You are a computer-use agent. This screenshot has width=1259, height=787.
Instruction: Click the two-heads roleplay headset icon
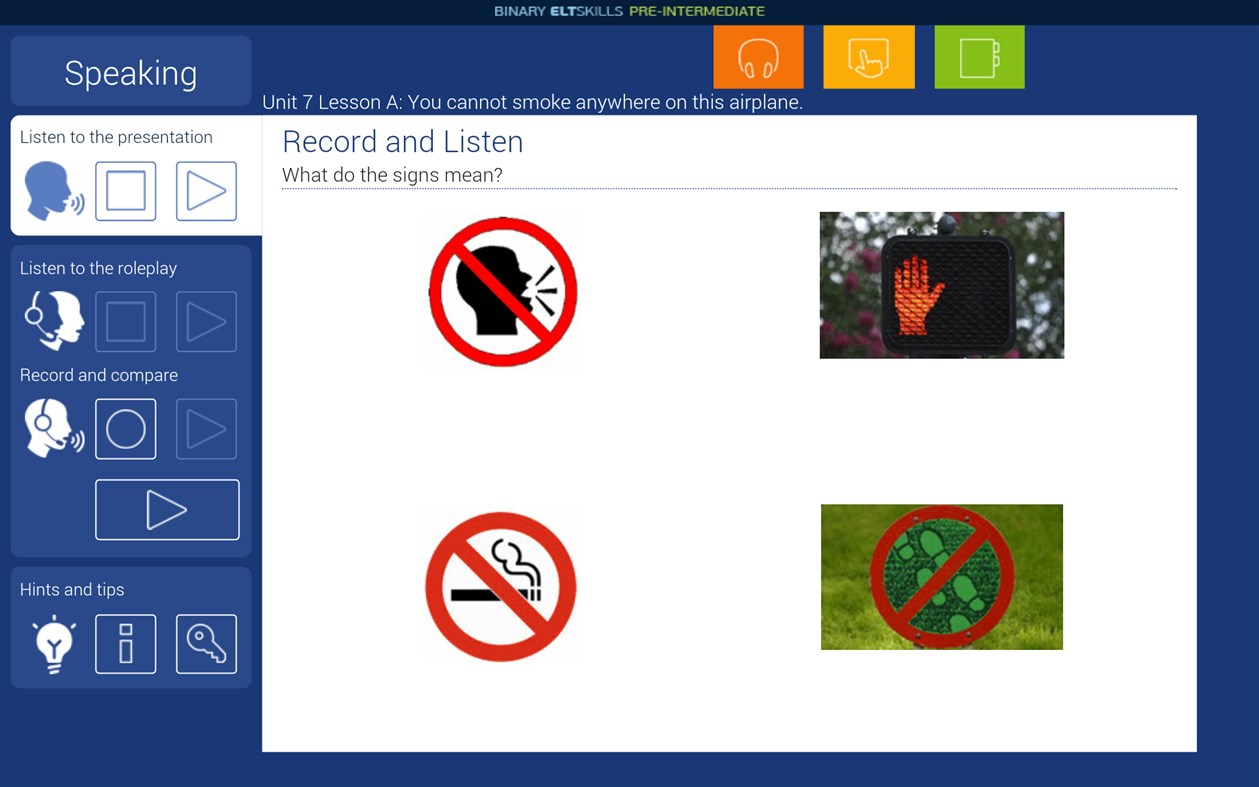point(54,321)
